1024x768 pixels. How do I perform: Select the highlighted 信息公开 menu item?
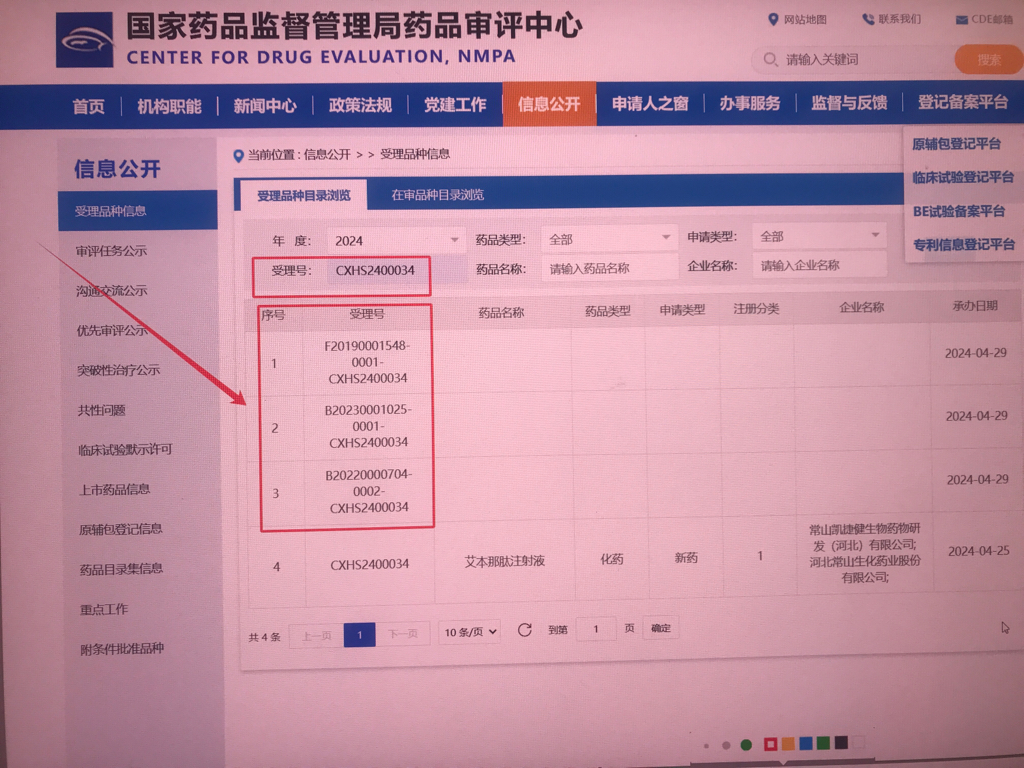[549, 104]
